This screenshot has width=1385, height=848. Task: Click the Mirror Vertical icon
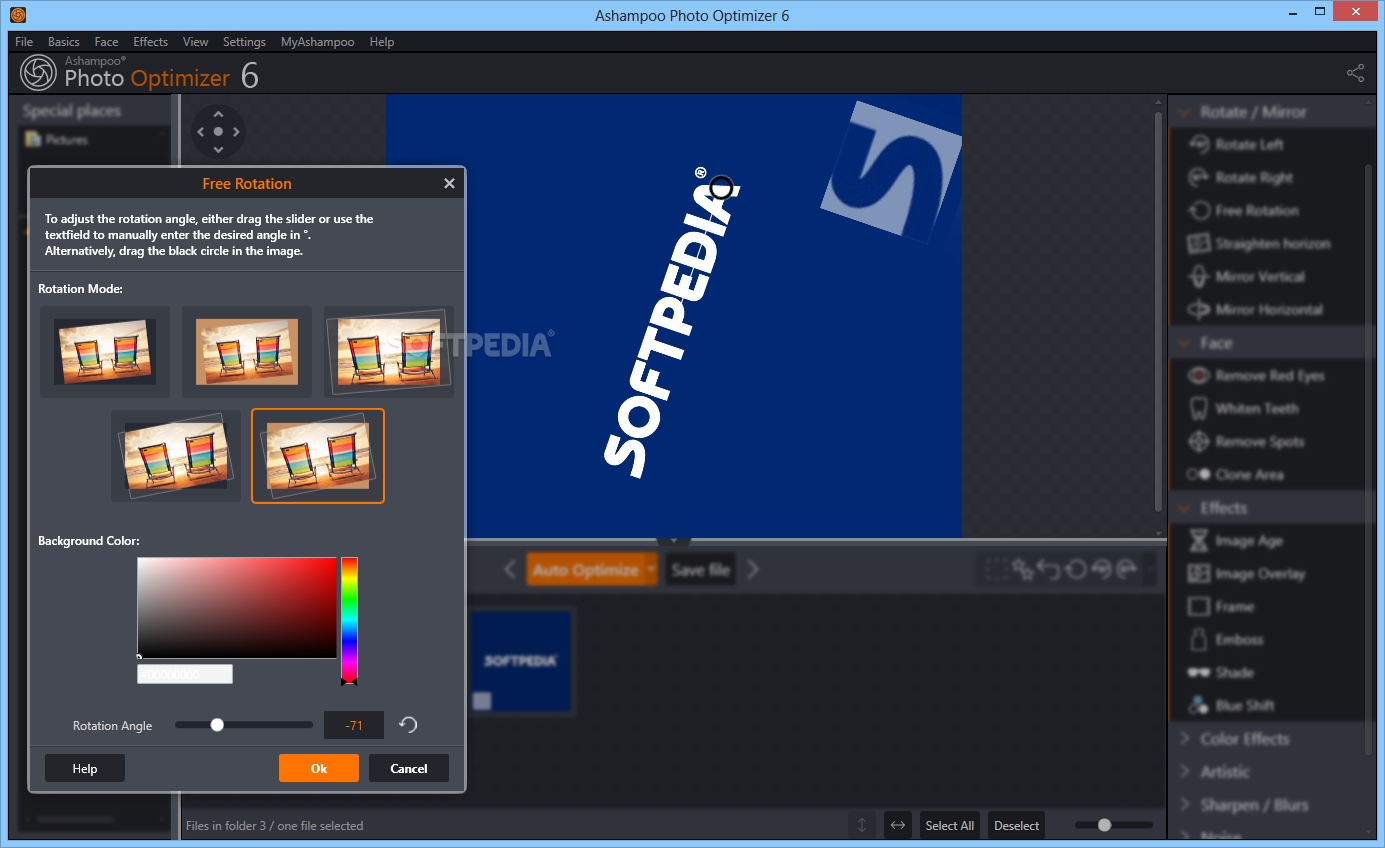[1198, 277]
